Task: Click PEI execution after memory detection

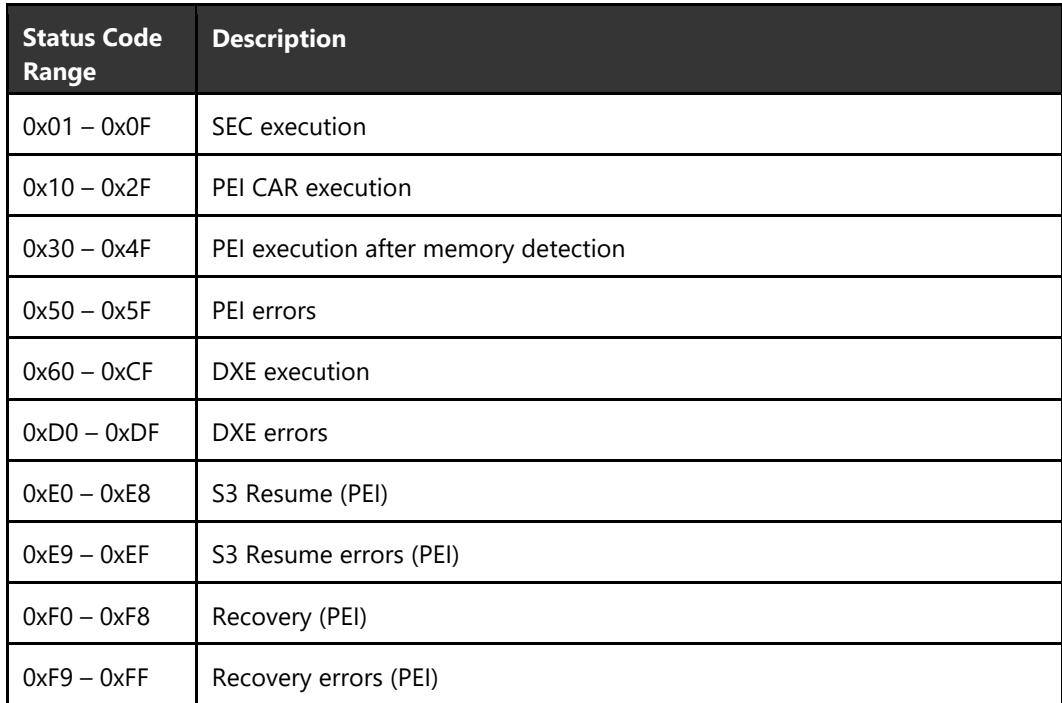Action: coord(419,249)
